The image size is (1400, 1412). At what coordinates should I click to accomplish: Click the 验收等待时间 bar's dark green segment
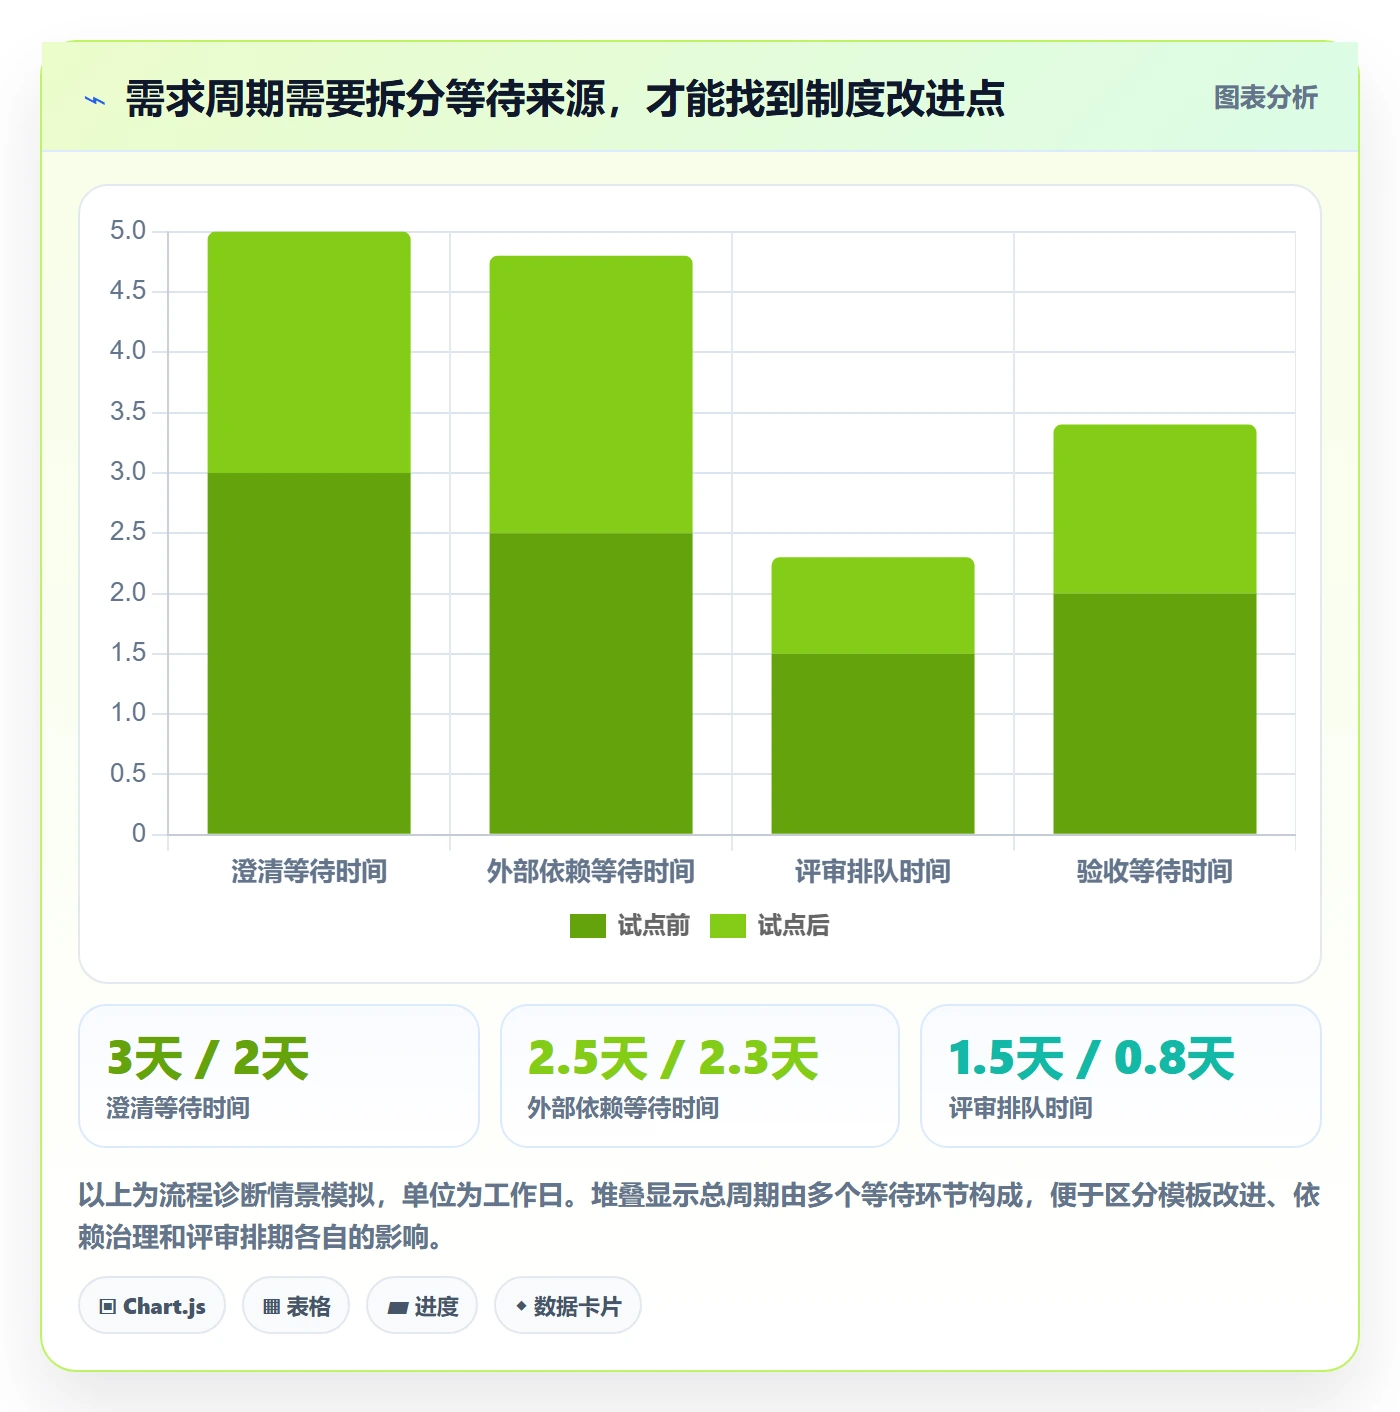1155,714
